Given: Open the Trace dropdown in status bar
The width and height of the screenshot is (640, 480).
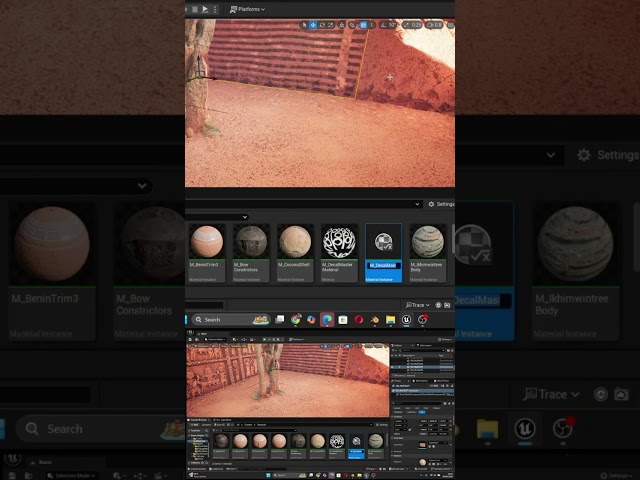Looking at the screenshot, I should (418, 305).
